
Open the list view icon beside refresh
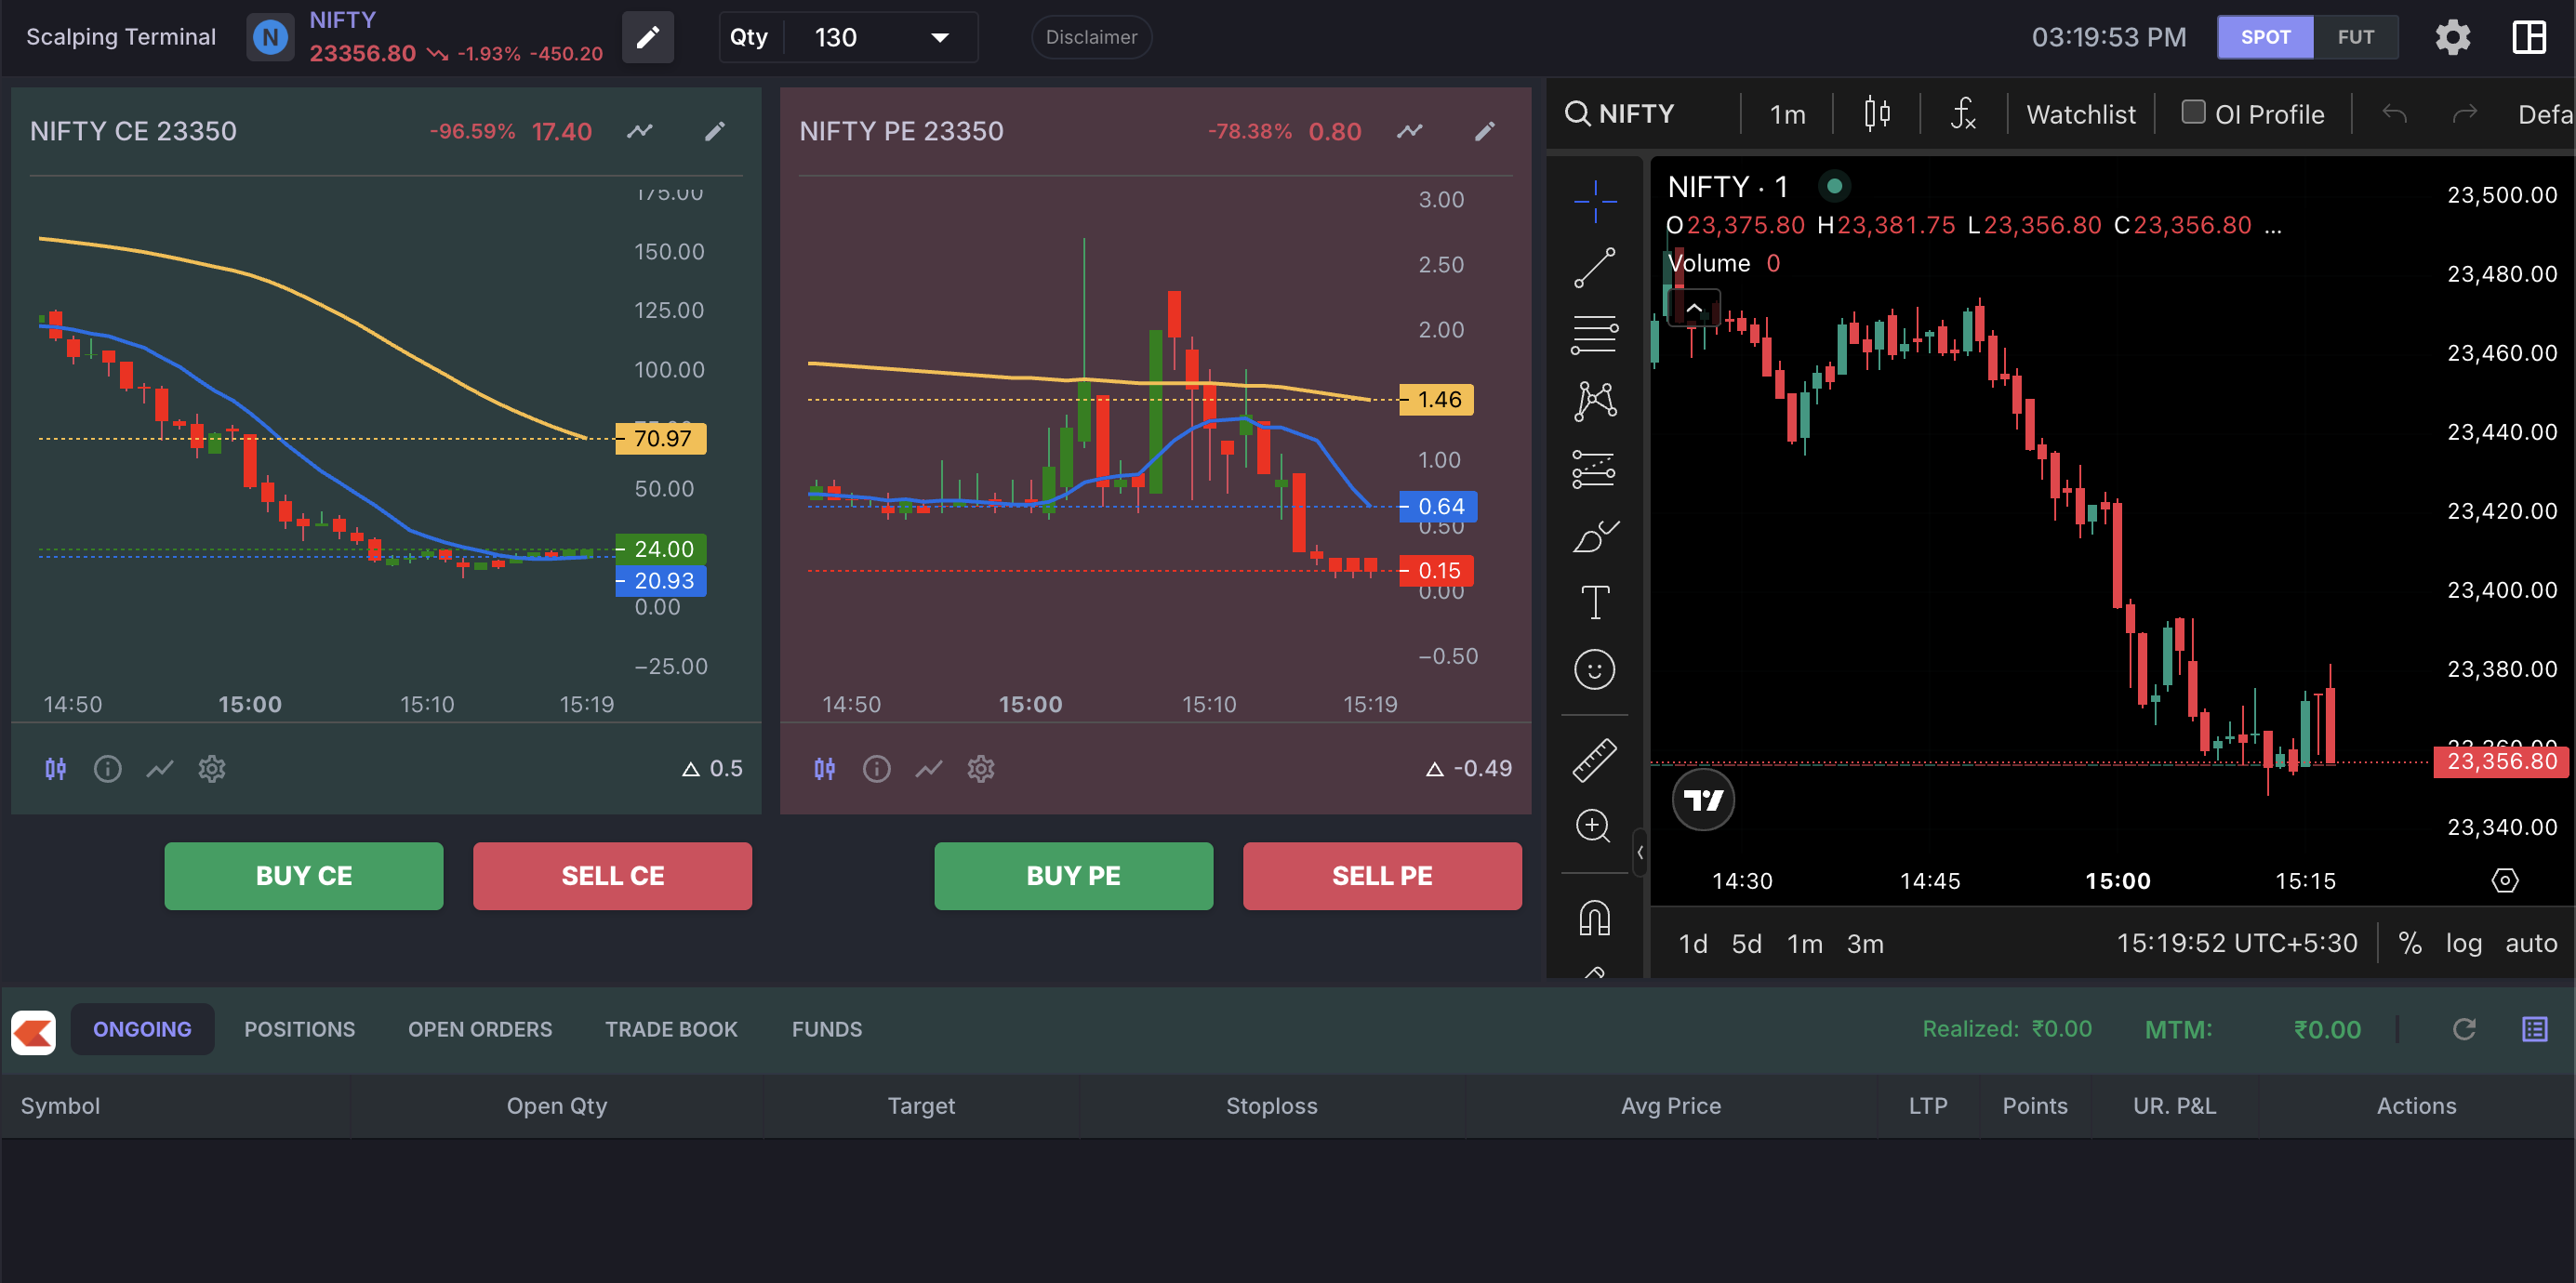pos(2534,1028)
